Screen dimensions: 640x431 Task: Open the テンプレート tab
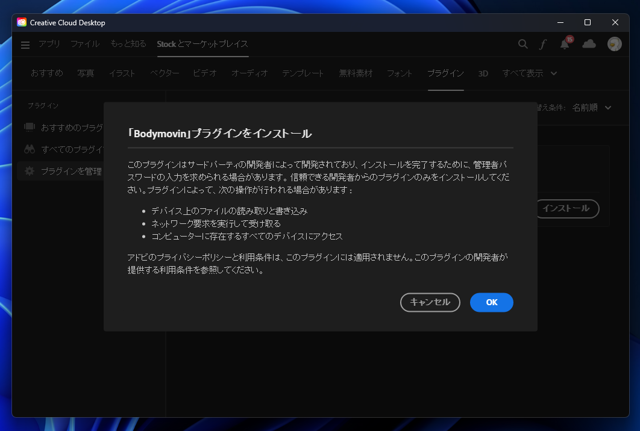(302, 73)
